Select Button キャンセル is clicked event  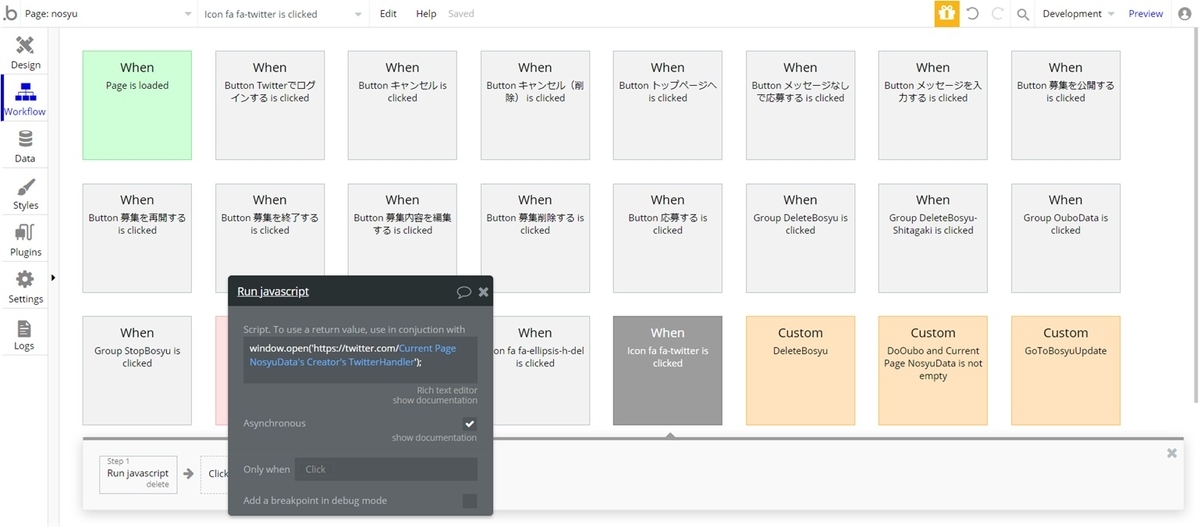coord(402,105)
